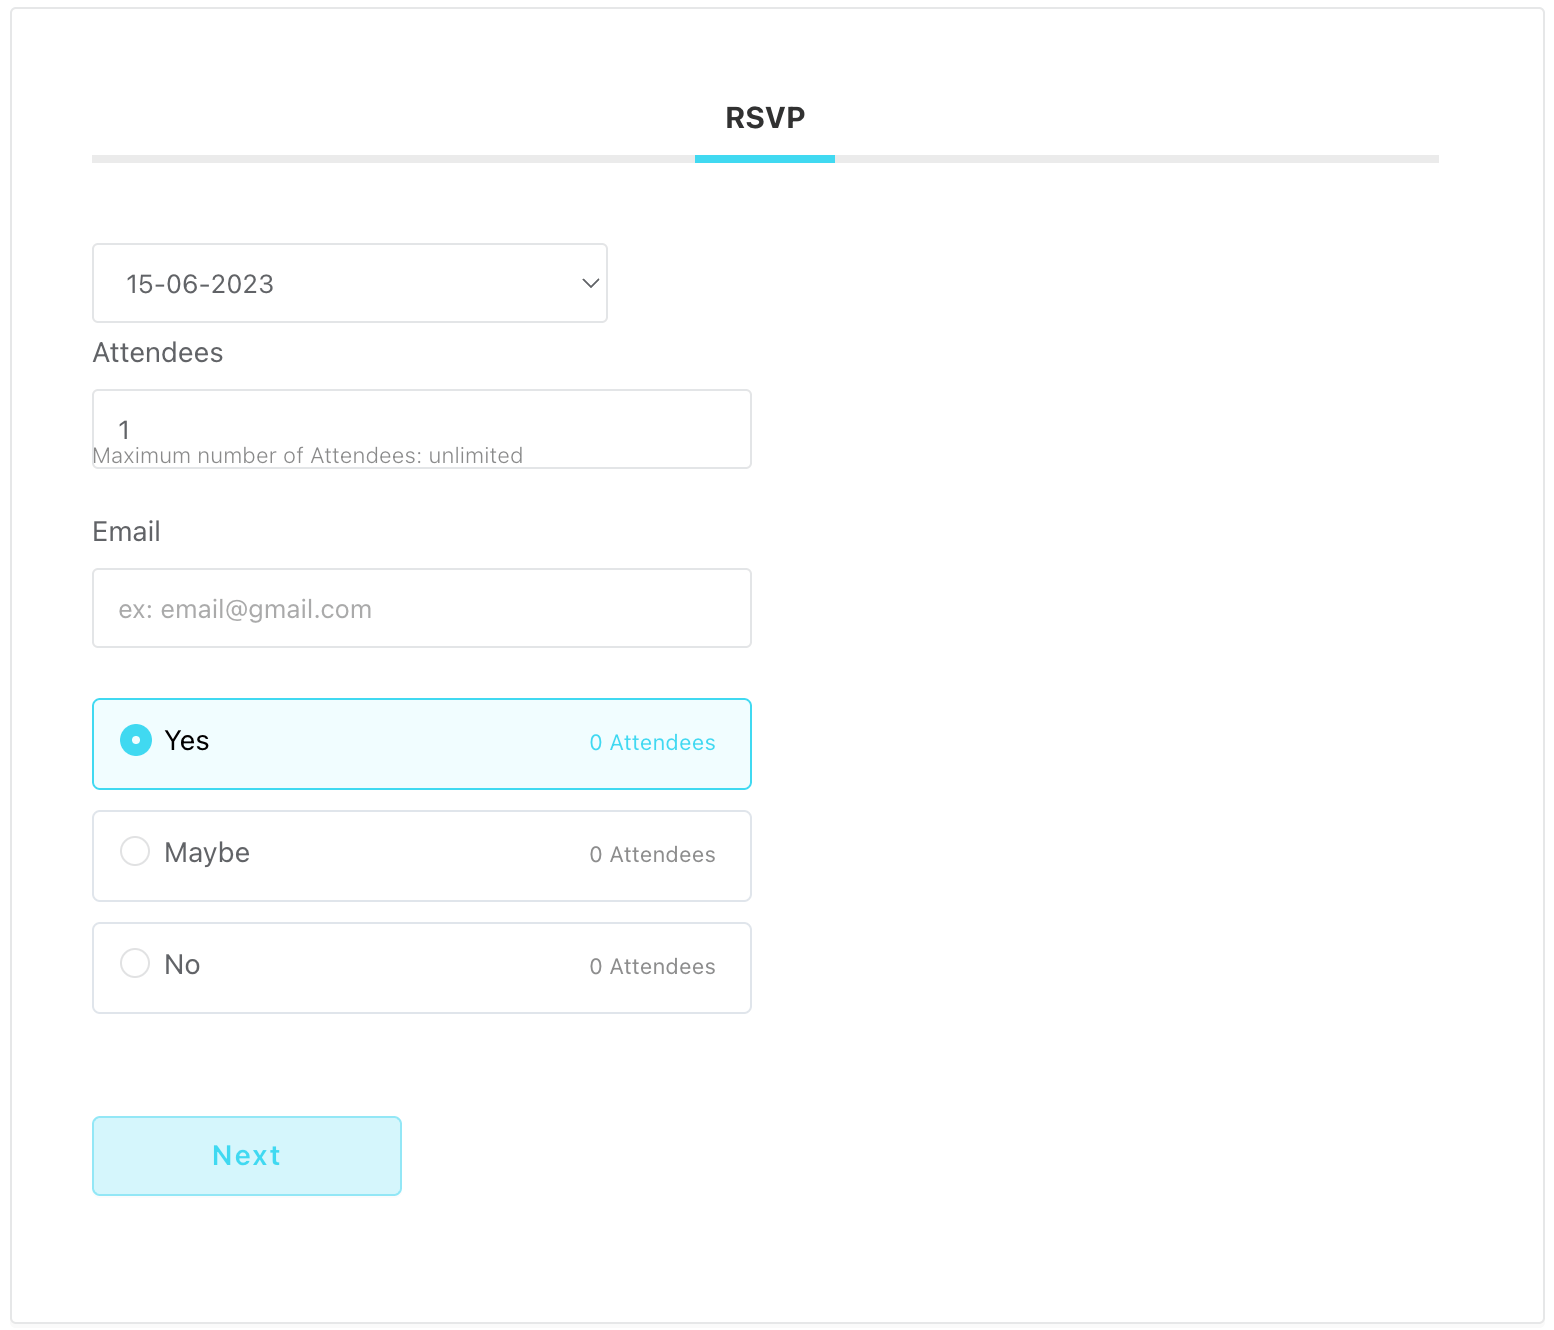The height and width of the screenshot is (1330, 1554).
Task: Click the Attendees field label
Action: [158, 353]
